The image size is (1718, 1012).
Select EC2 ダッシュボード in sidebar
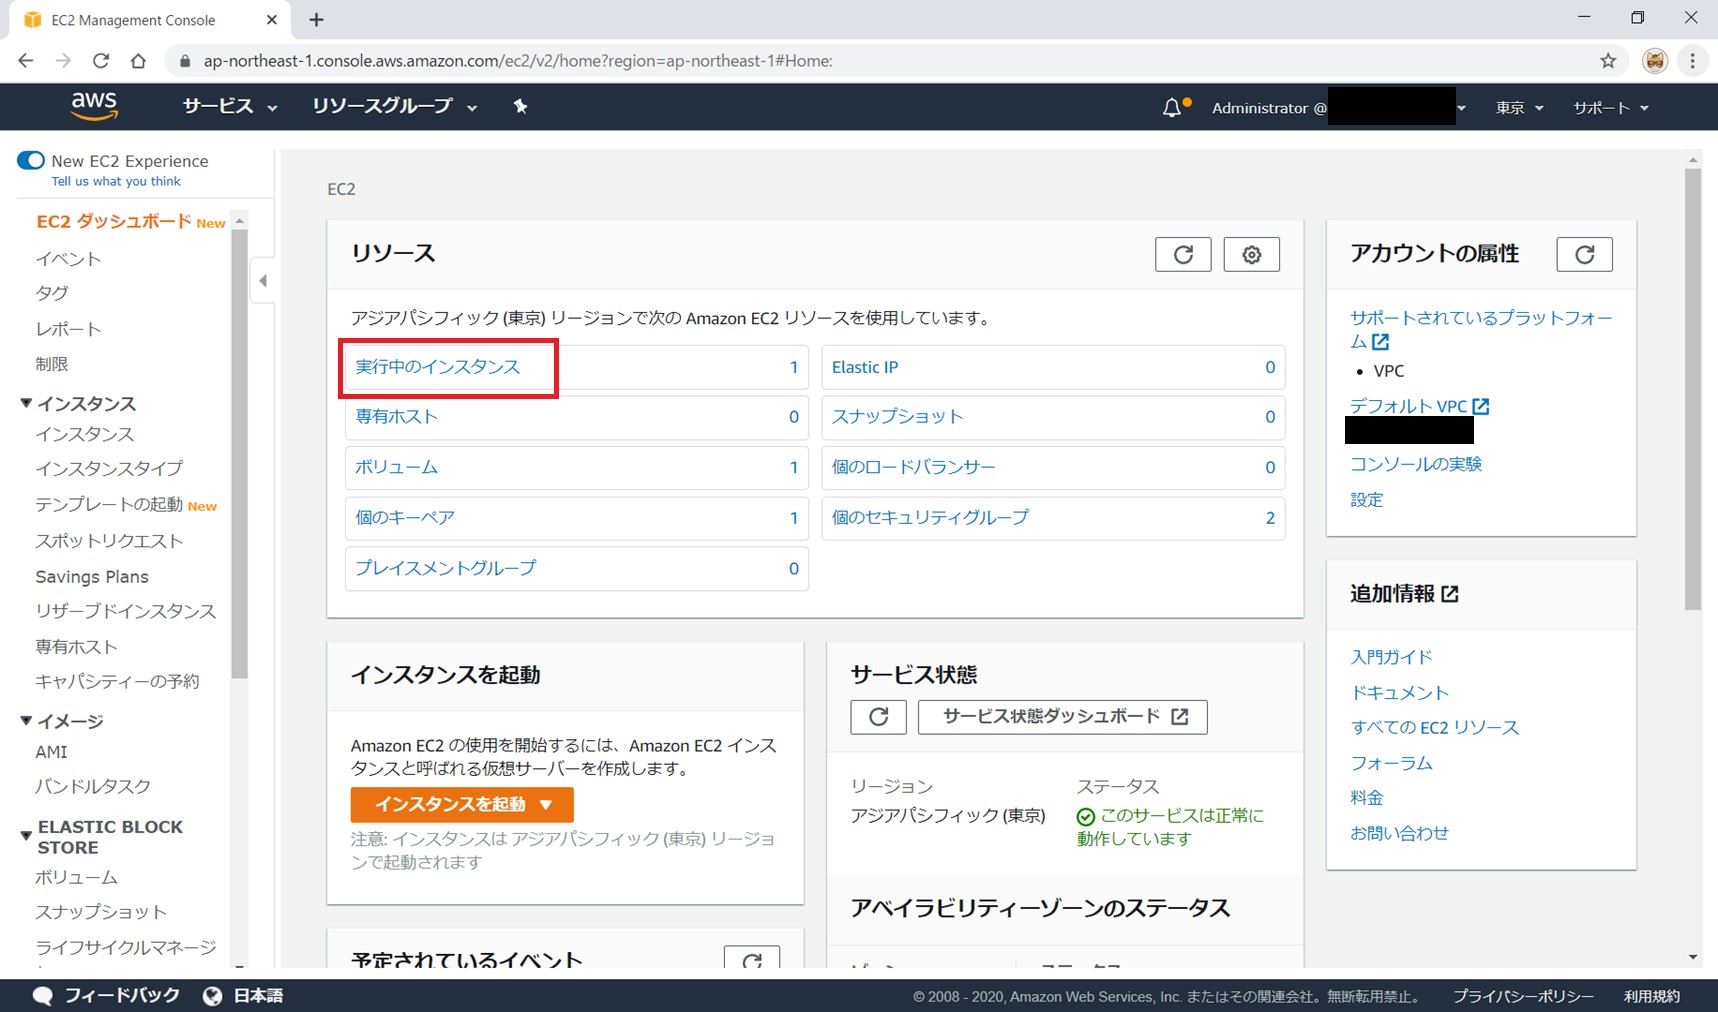coord(113,221)
